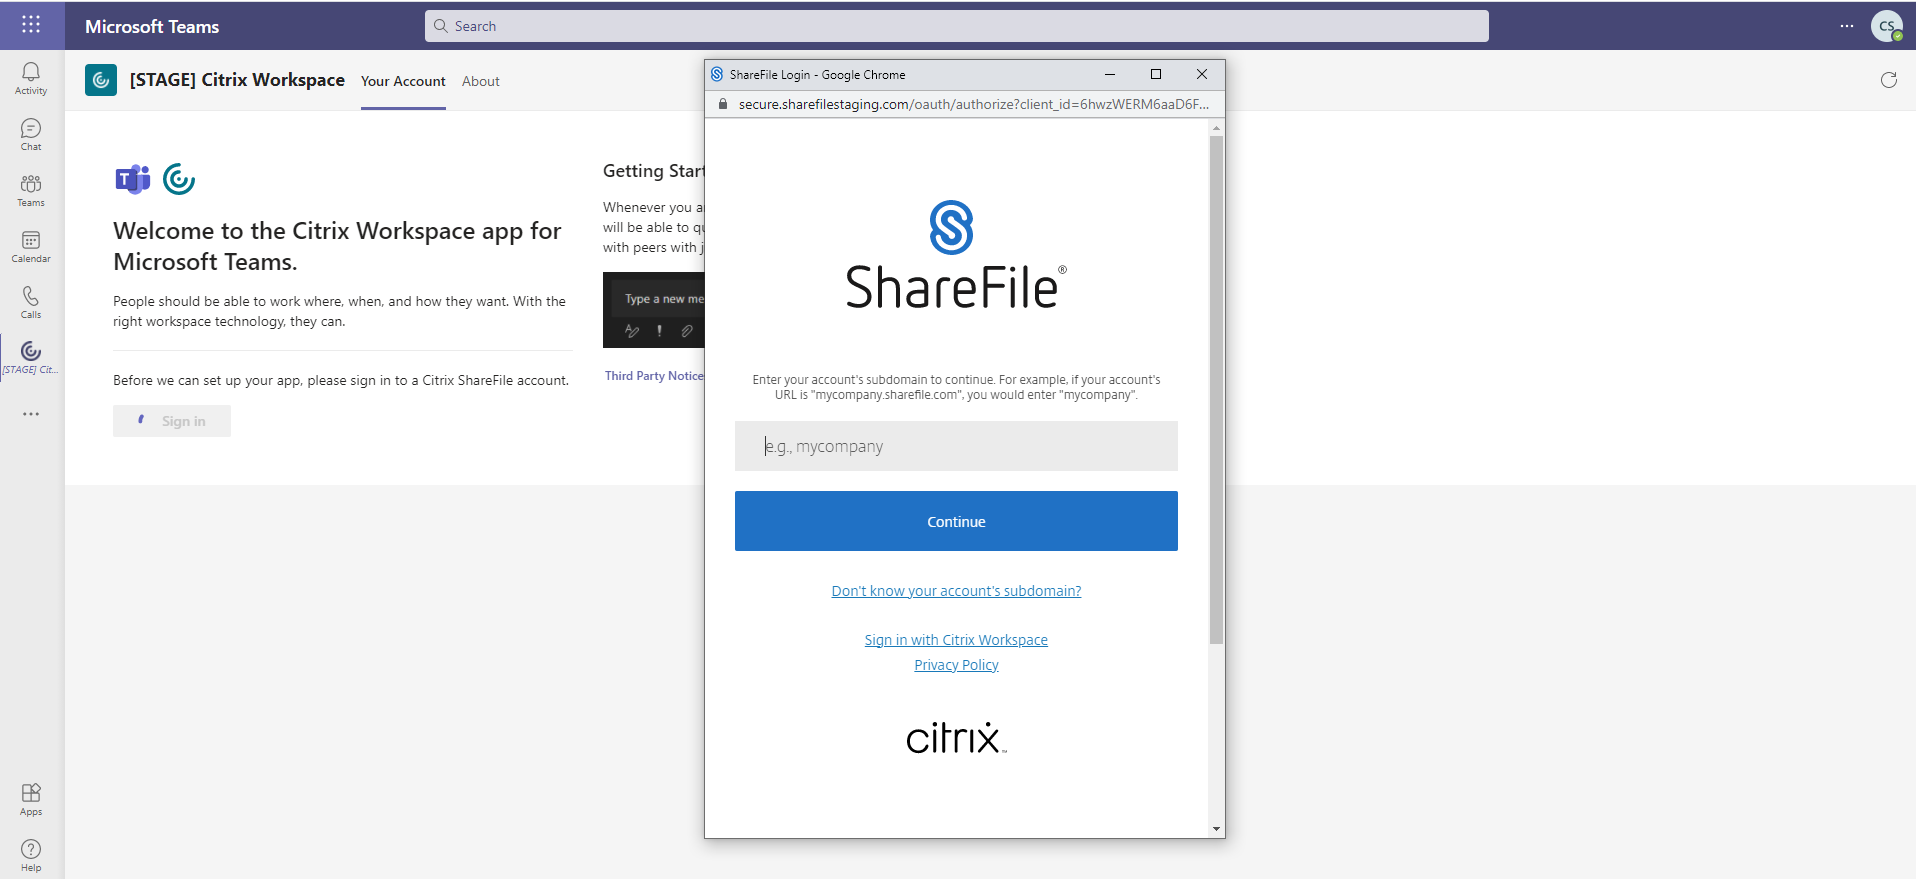Image resolution: width=1916 pixels, height=879 pixels.
Task: Click the Citrix logo at popup bottom
Action: coord(956,737)
